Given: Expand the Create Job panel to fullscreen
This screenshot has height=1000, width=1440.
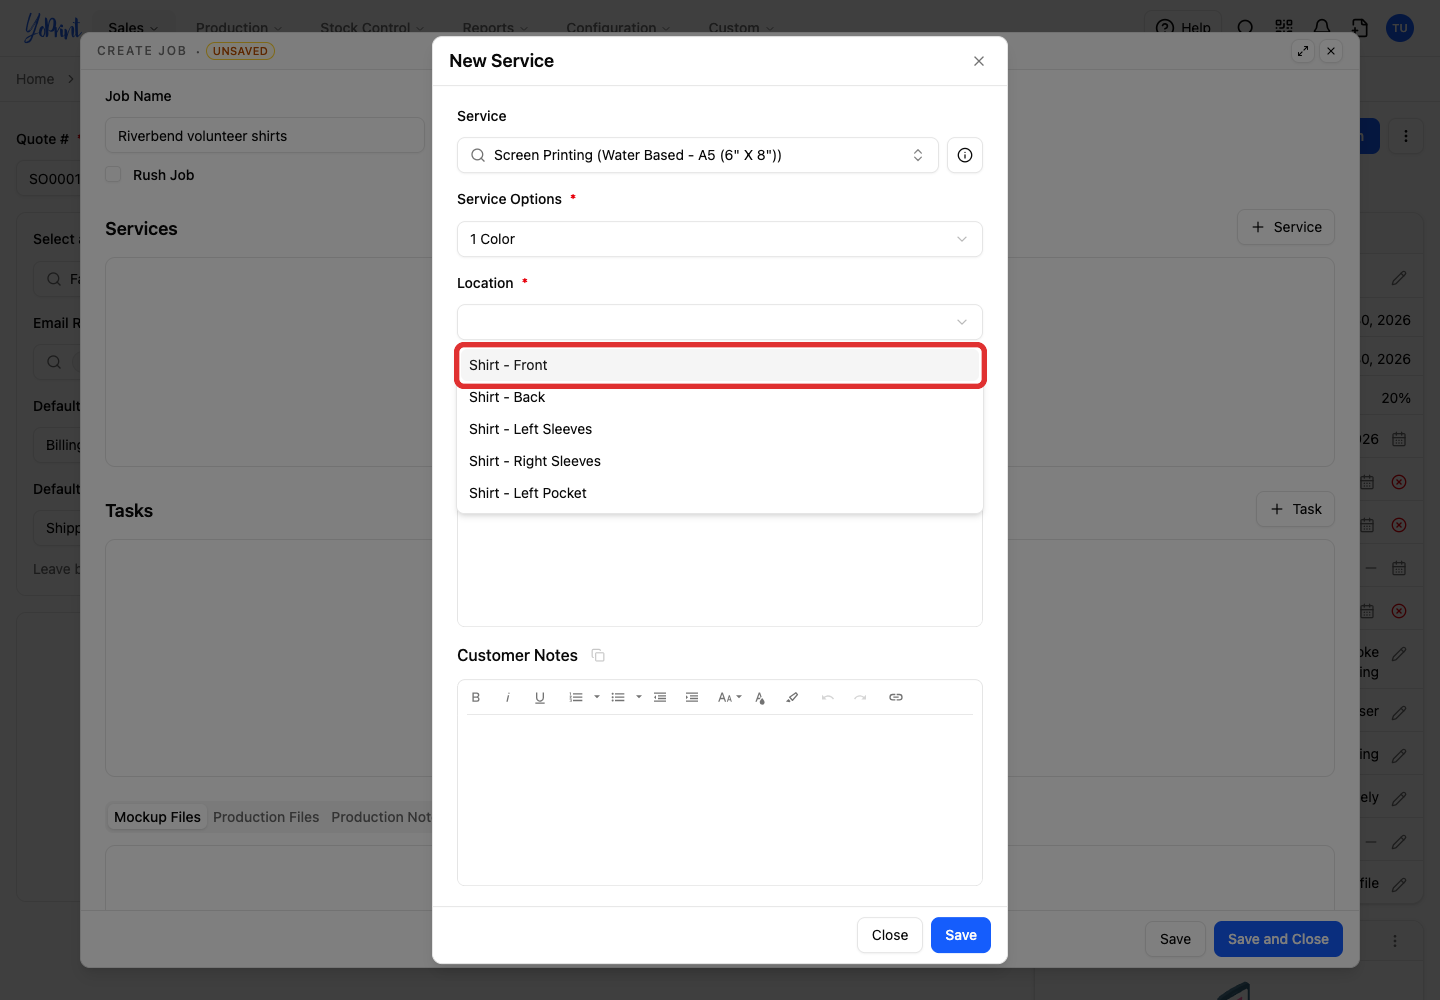Looking at the screenshot, I should pyautogui.click(x=1303, y=51).
